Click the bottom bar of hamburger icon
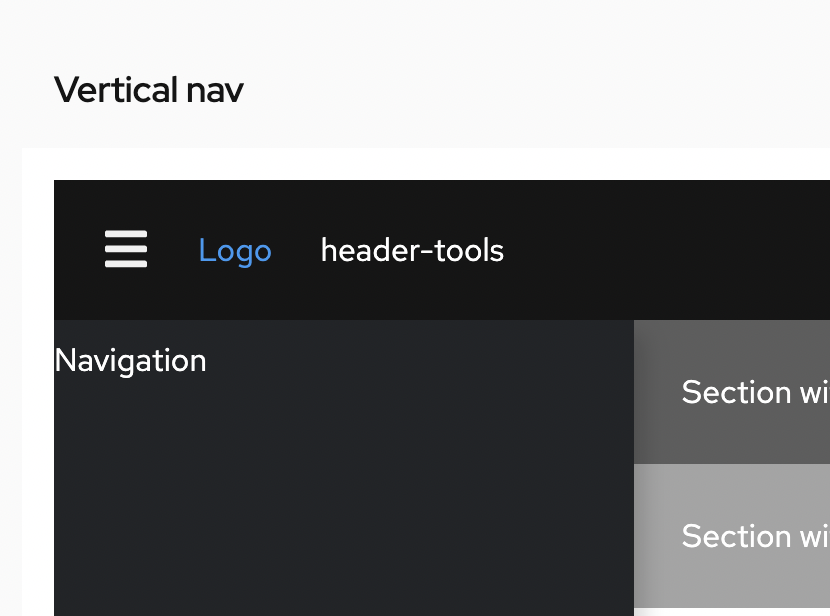Image resolution: width=830 pixels, height=616 pixels. coord(126,264)
